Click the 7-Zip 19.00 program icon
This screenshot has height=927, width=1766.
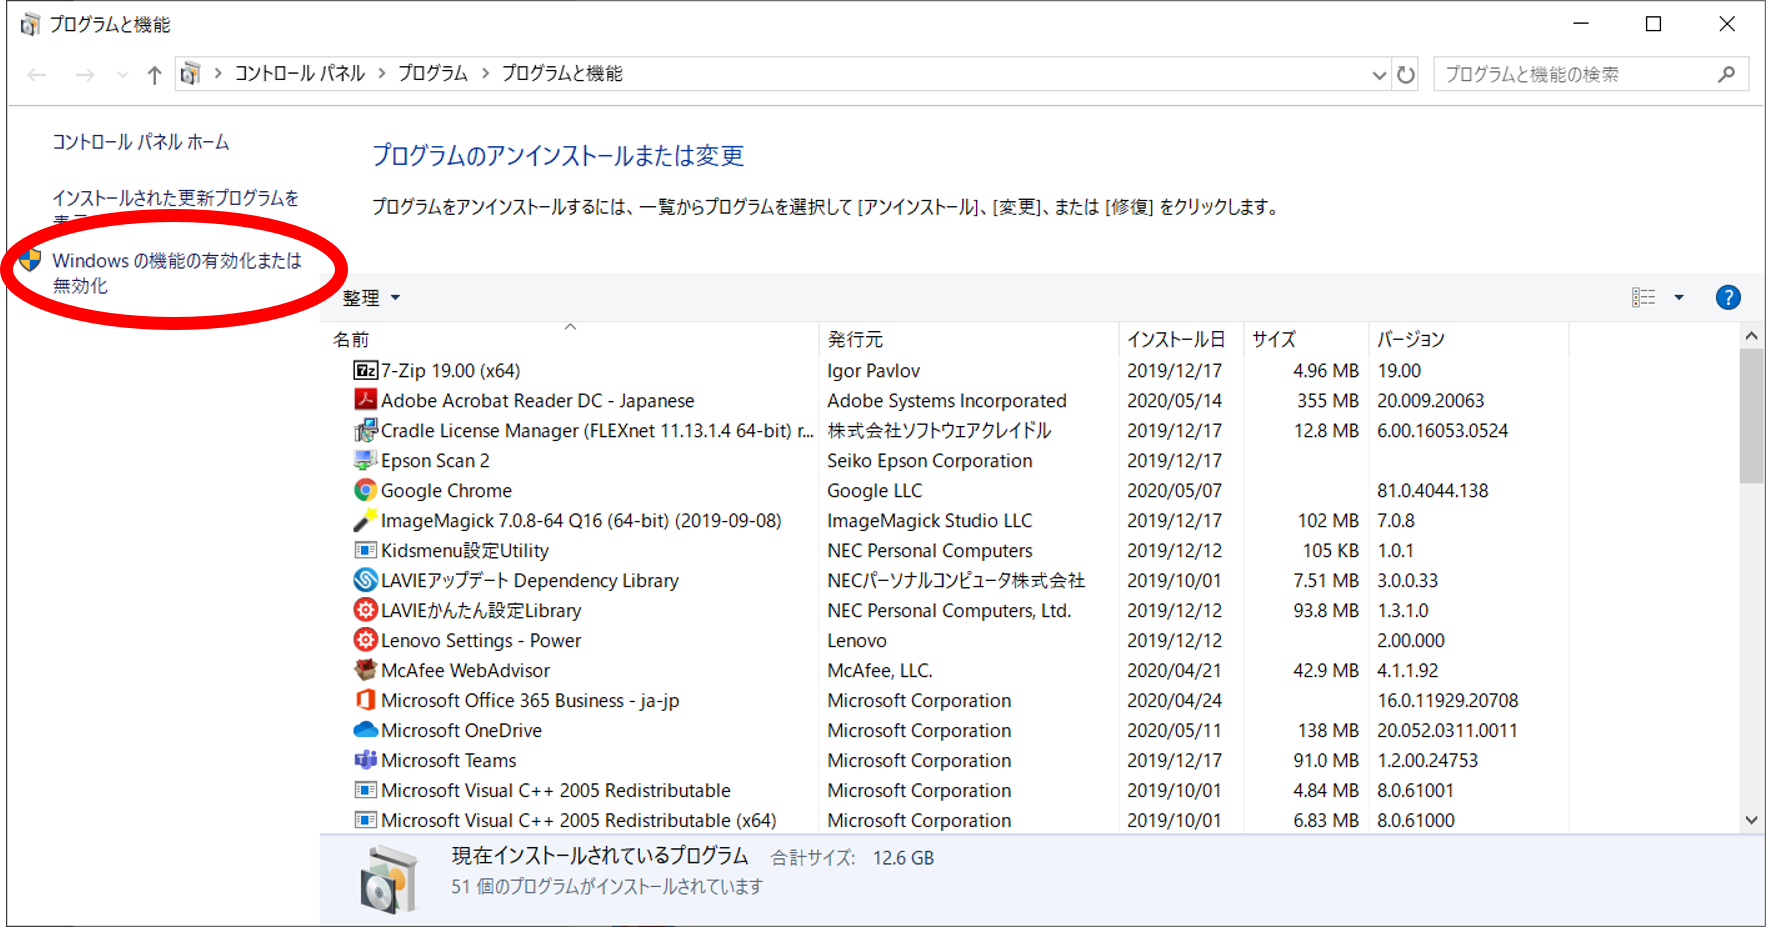(365, 370)
